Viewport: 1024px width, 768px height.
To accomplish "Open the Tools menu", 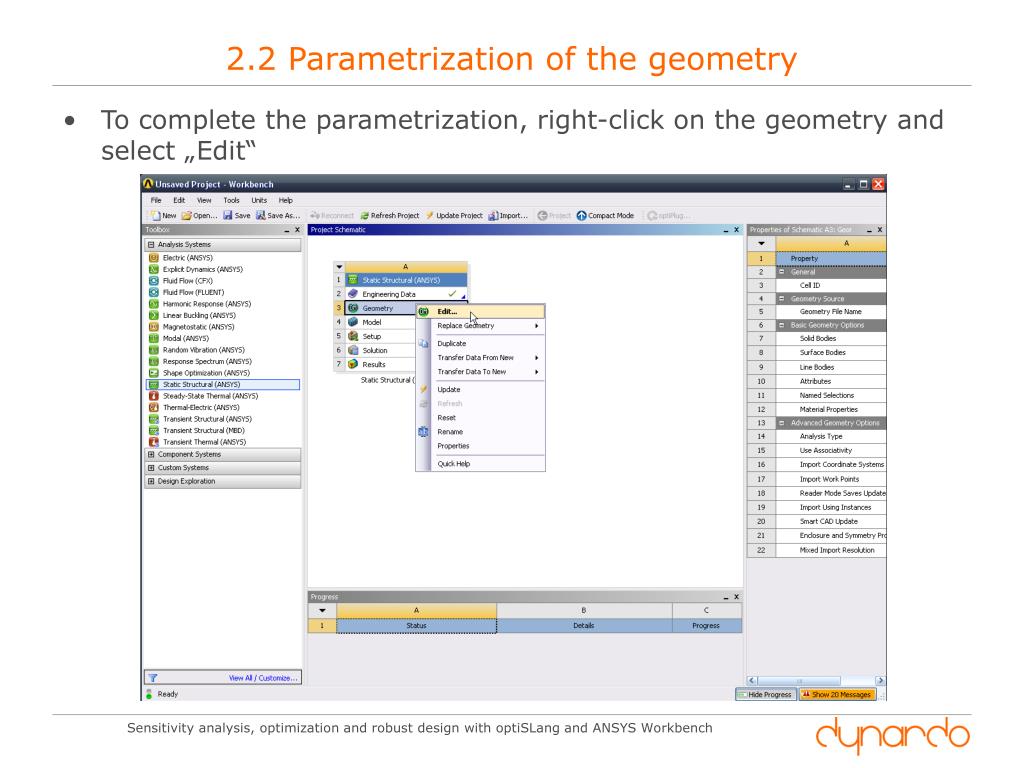I will pyautogui.click(x=231, y=200).
